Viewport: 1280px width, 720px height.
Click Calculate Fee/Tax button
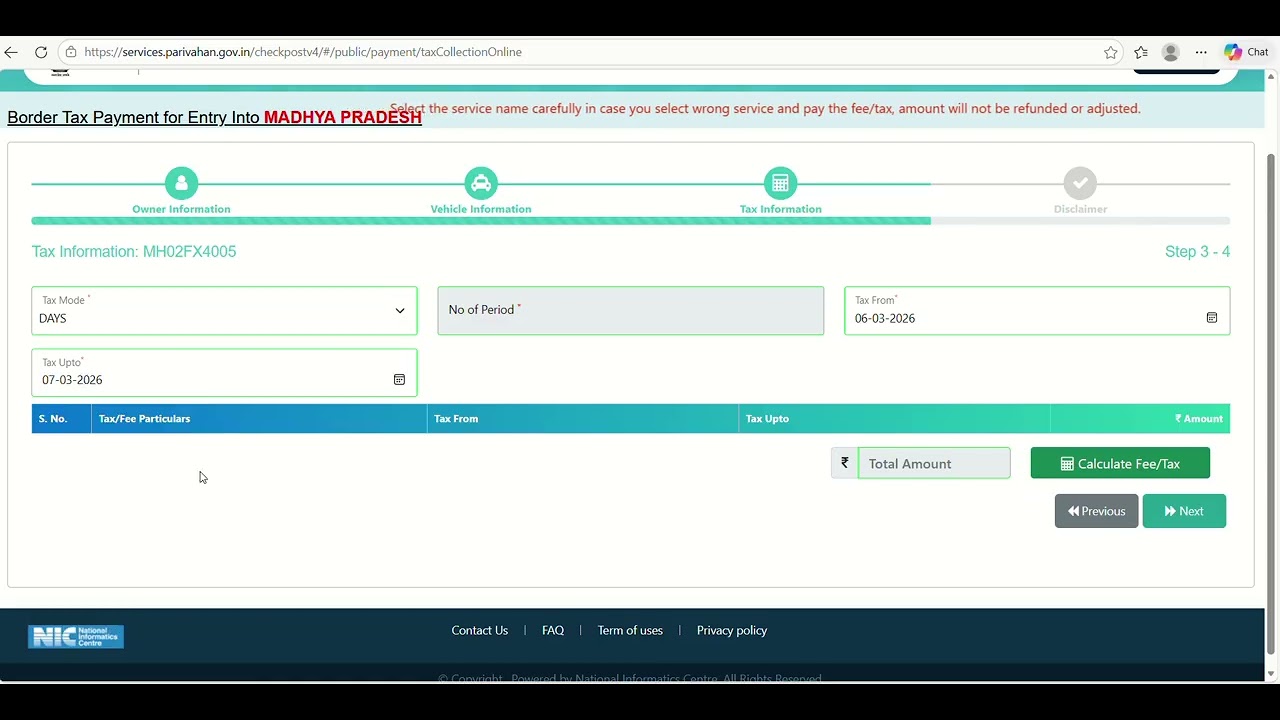pyautogui.click(x=1120, y=463)
